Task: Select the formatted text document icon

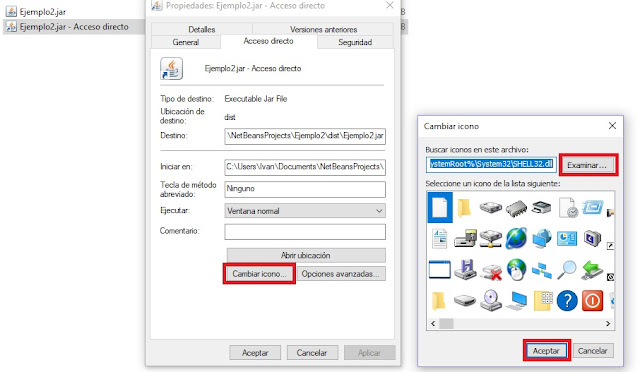Action: pyautogui.click(x=440, y=238)
